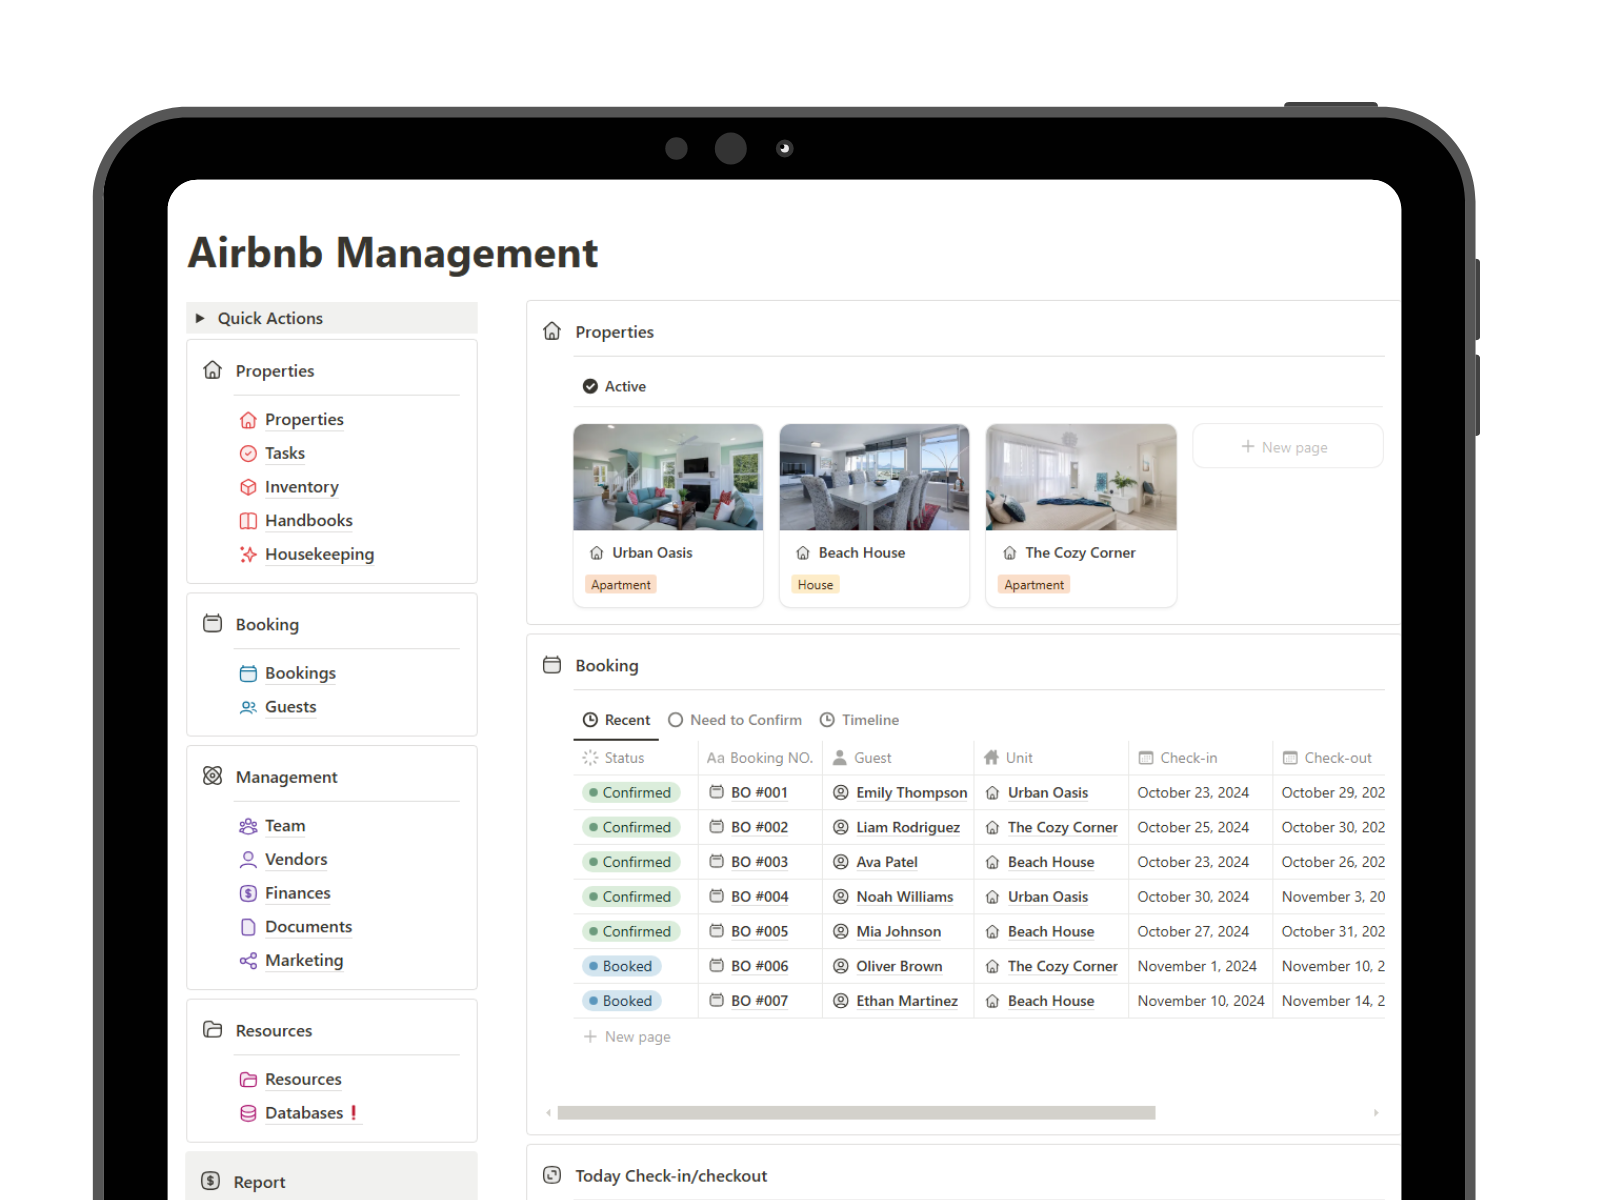
Task: Add a new page in Properties gallery
Action: (x=1287, y=447)
